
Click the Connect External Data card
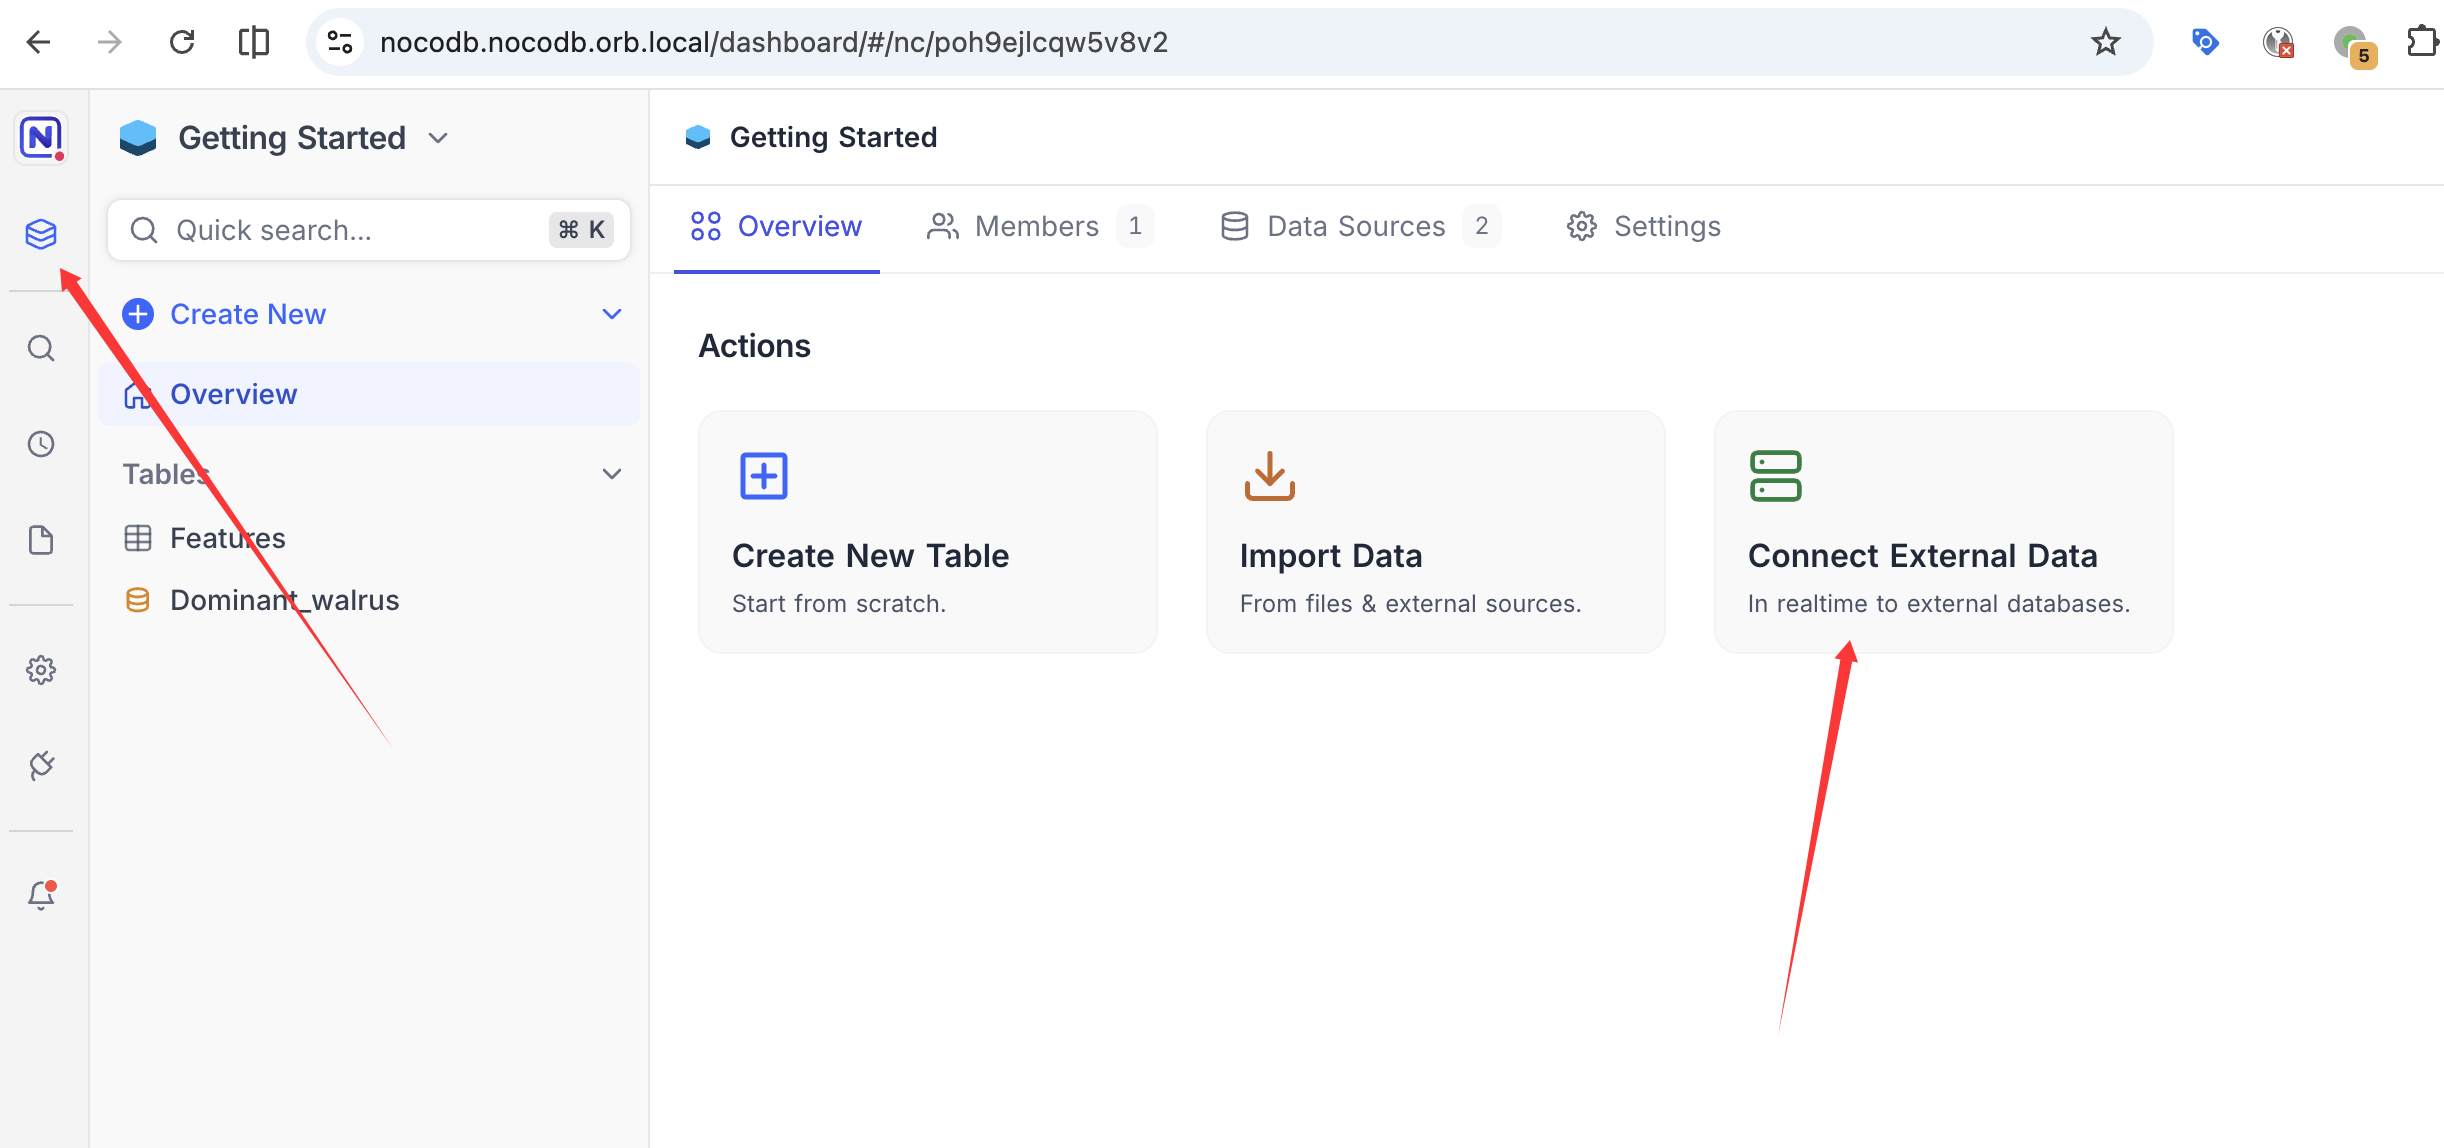(1943, 532)
